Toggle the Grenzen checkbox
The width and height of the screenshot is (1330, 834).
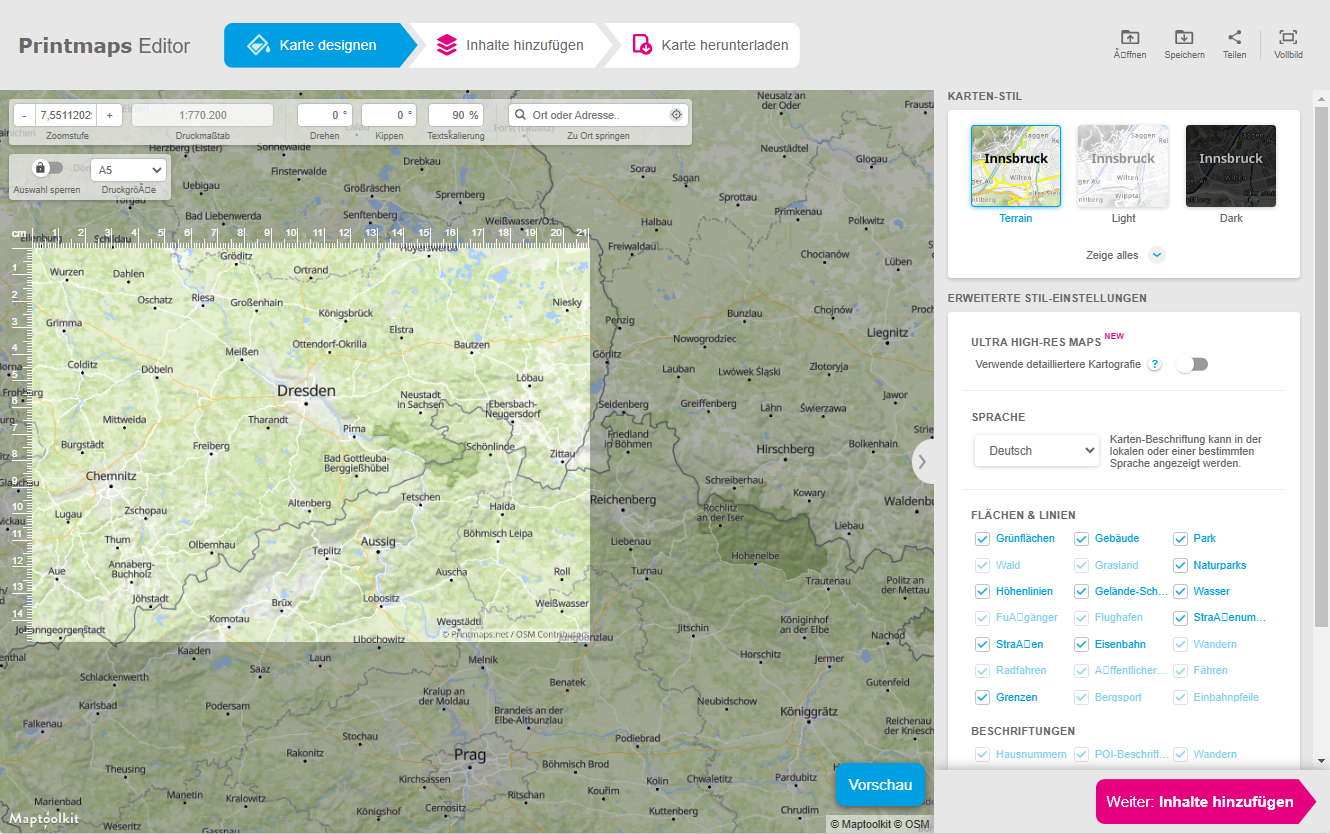point(982,698)
